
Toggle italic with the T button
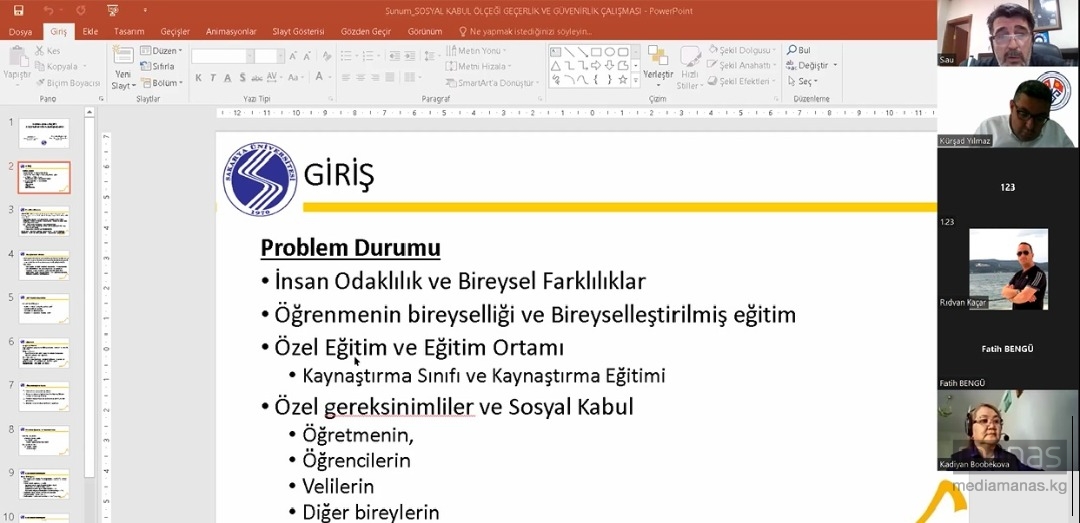tap(214, 78)
